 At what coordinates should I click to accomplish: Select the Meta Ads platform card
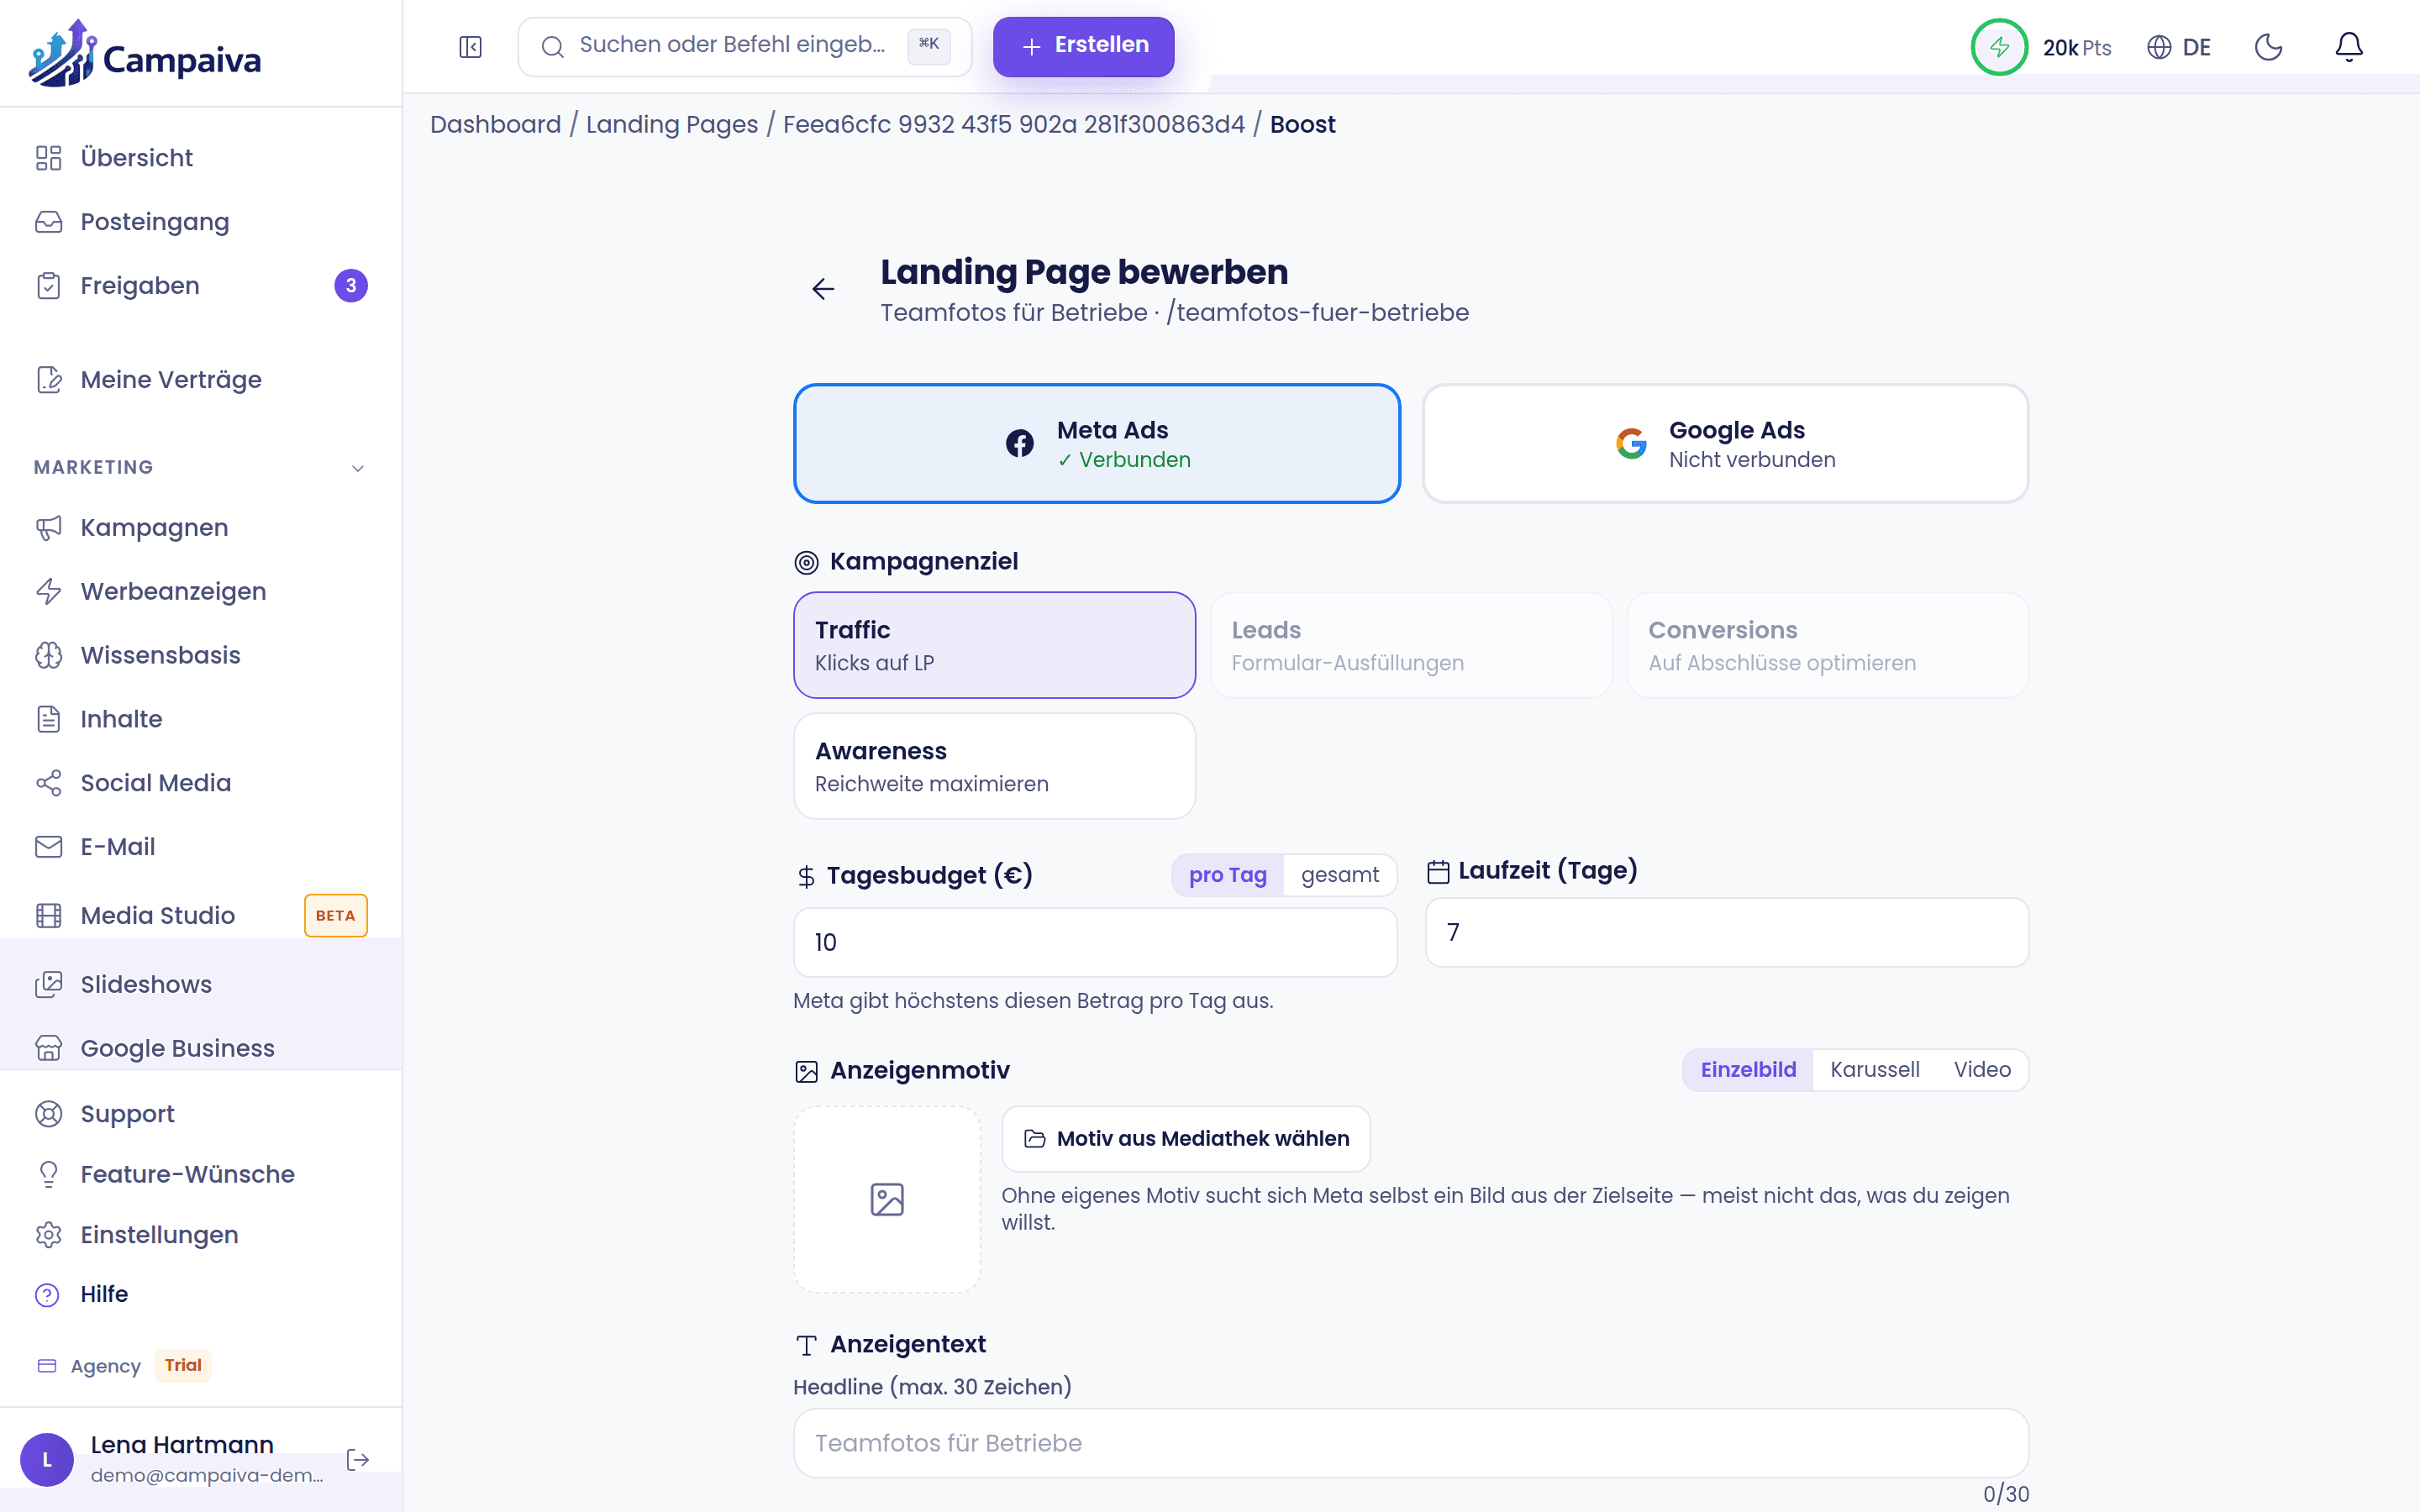point(1096,444)
